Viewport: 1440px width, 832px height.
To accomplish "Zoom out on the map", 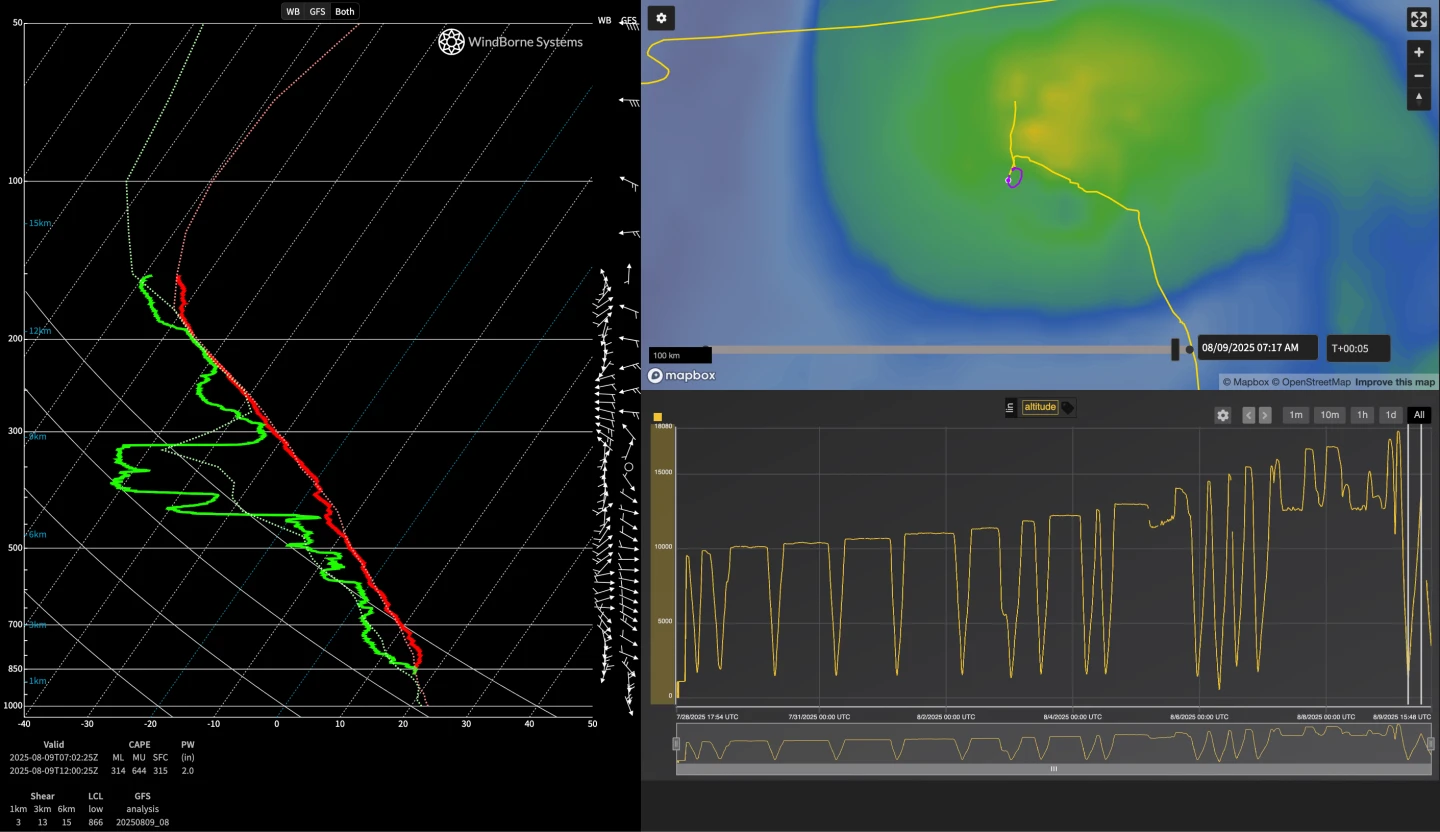I will 1419,76.
